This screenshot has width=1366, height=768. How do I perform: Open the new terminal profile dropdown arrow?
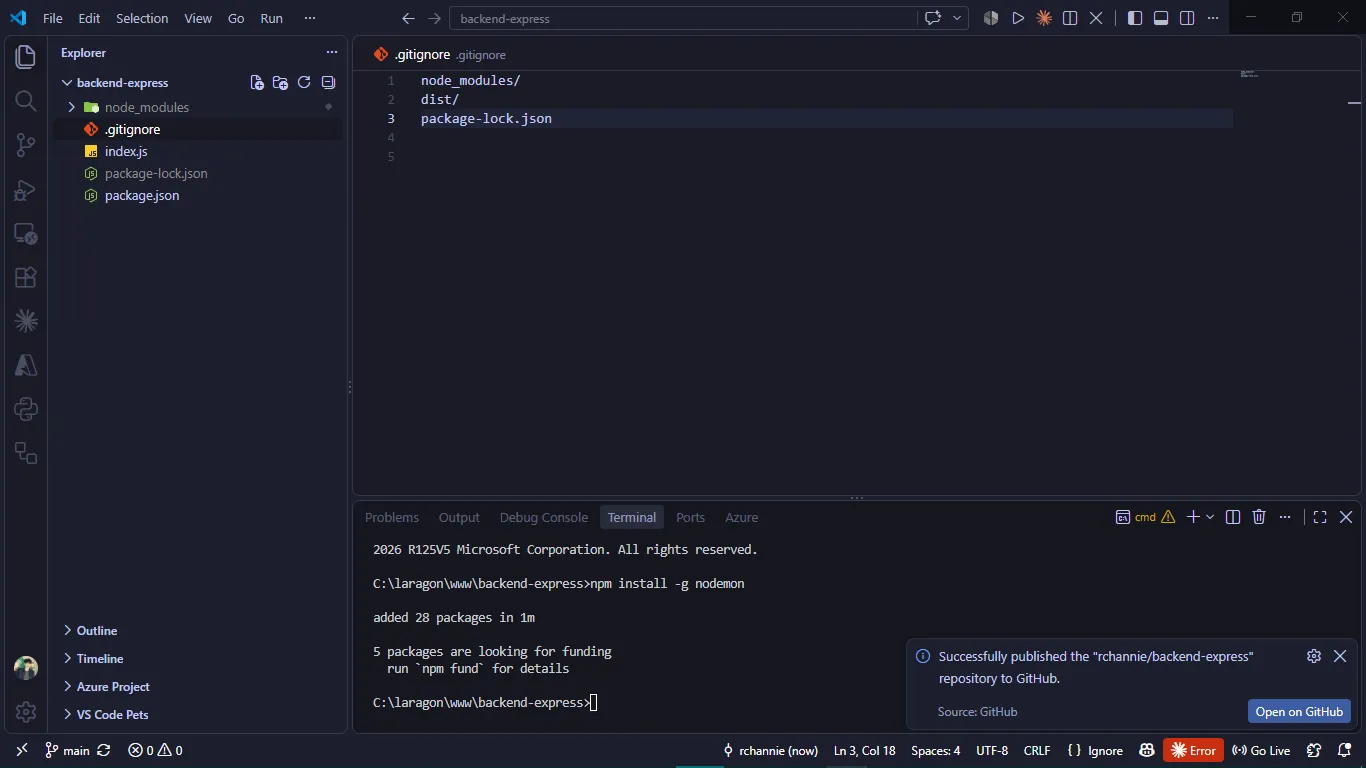tap(1210, 517)
